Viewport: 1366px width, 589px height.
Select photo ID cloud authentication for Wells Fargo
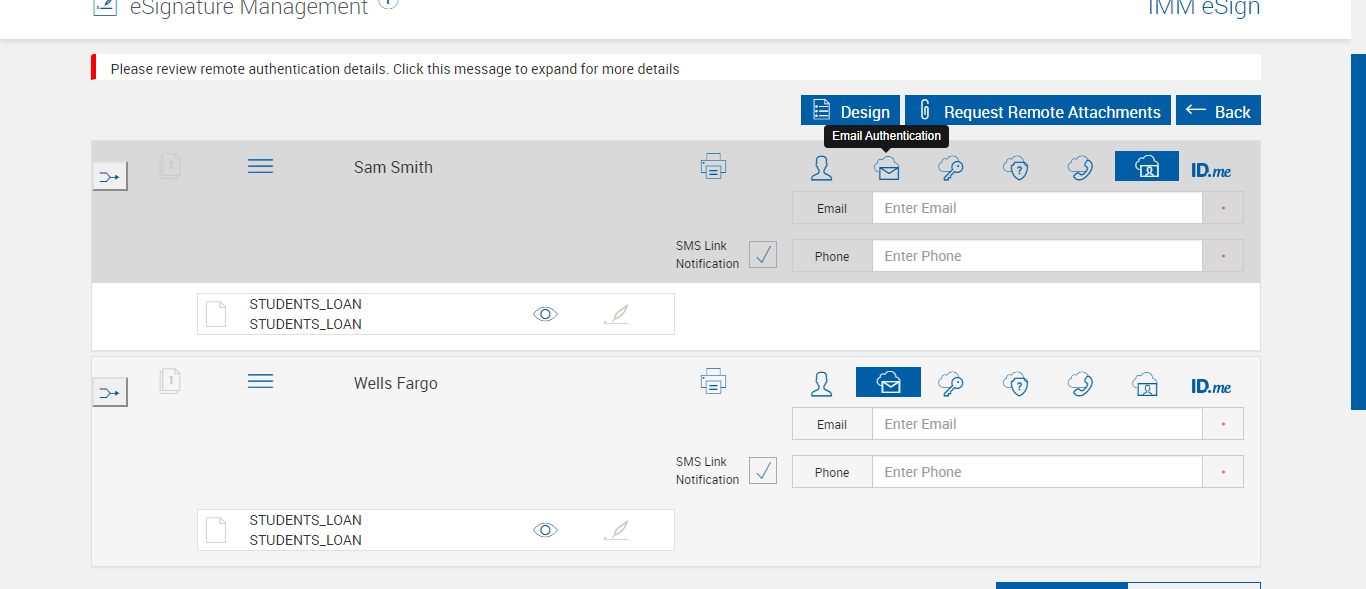[x=1145, y=384]
